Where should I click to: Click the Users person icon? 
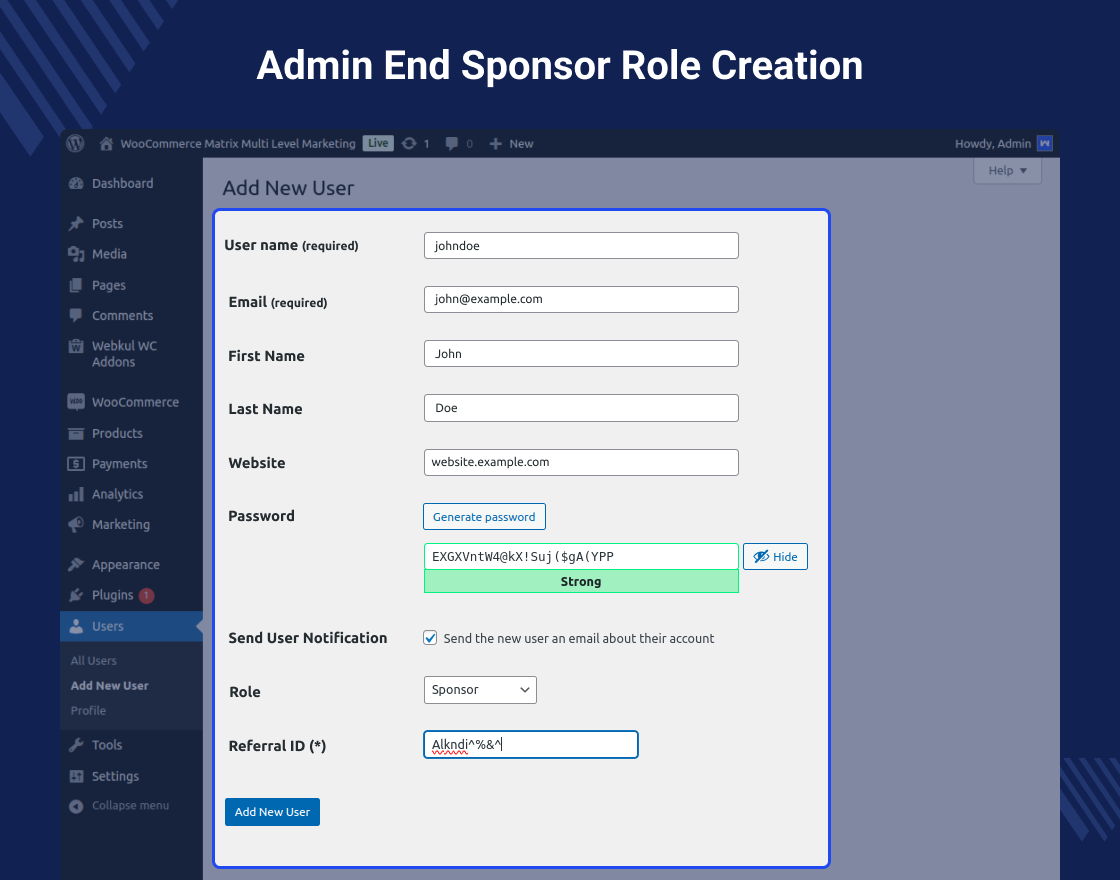(76, 626)
